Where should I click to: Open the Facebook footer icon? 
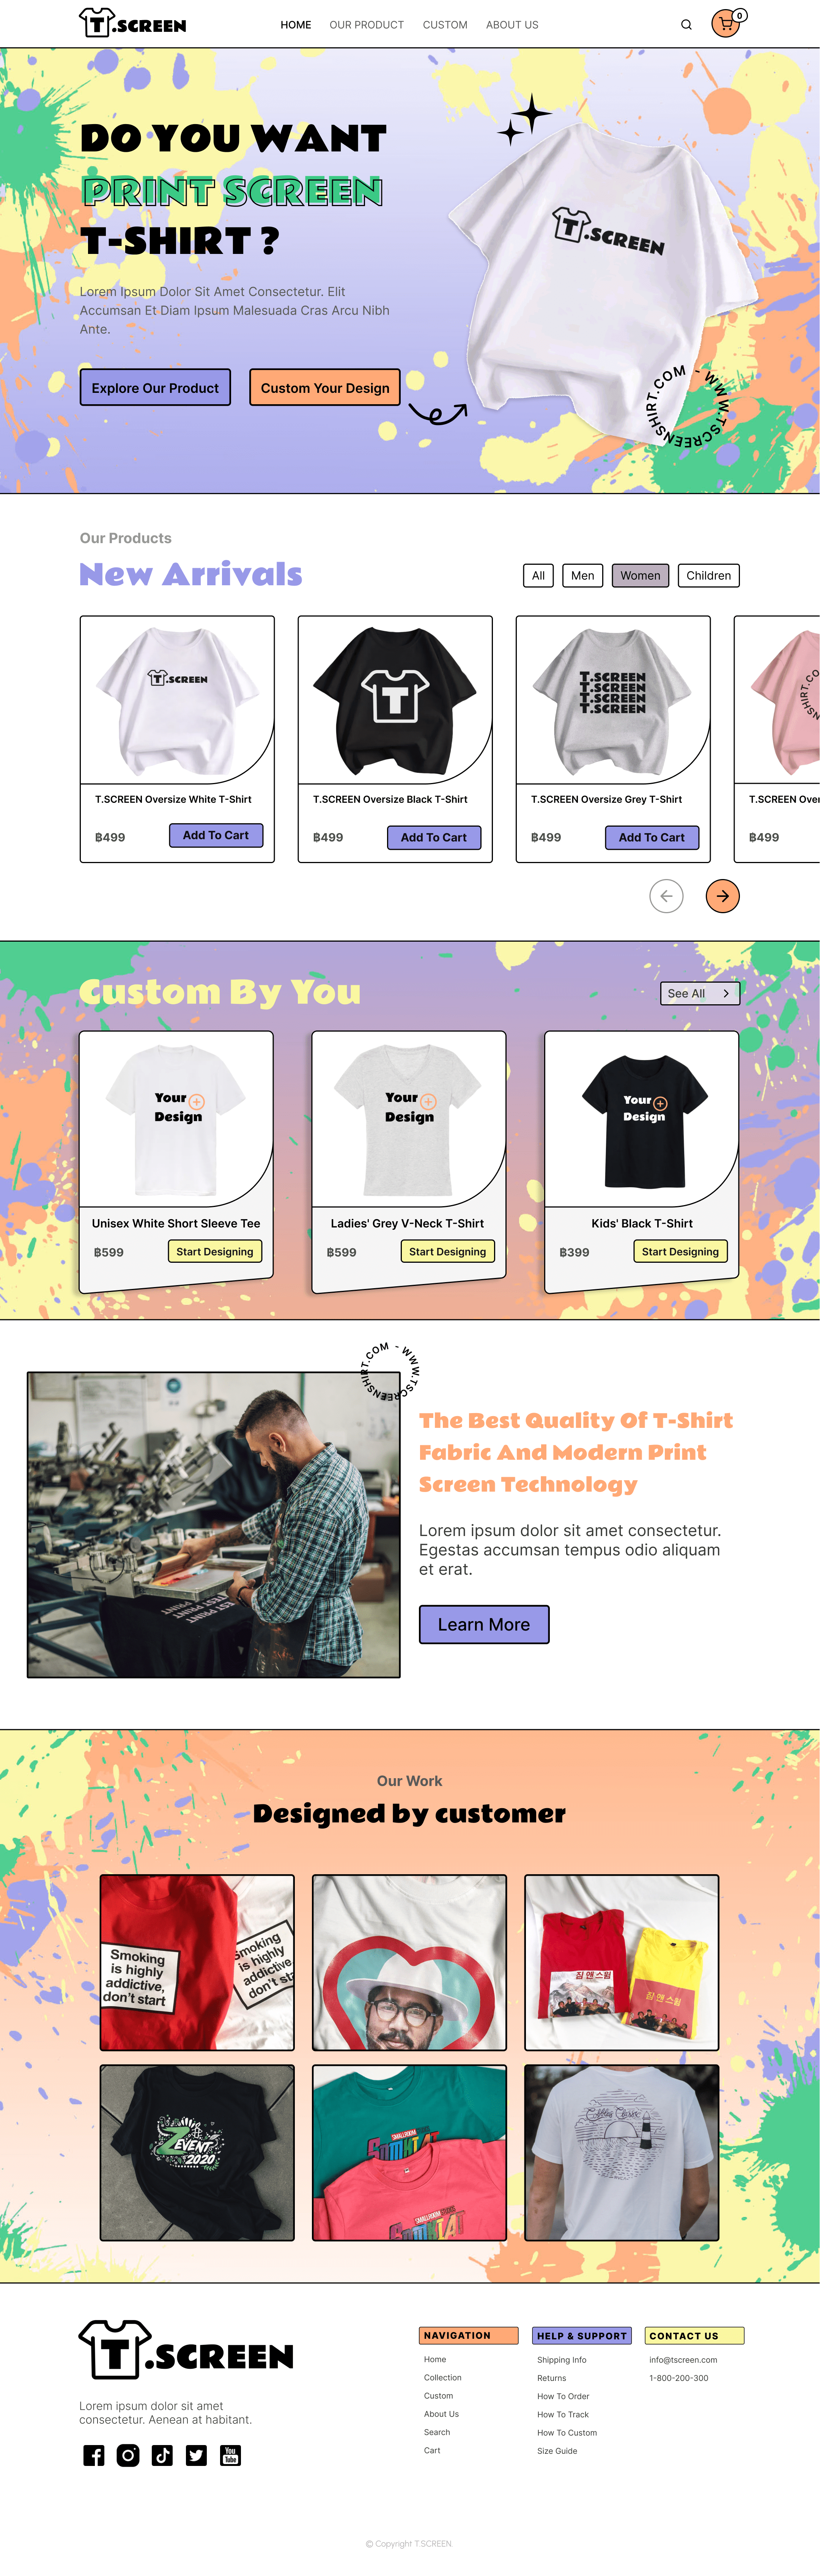click(94, 2455)
